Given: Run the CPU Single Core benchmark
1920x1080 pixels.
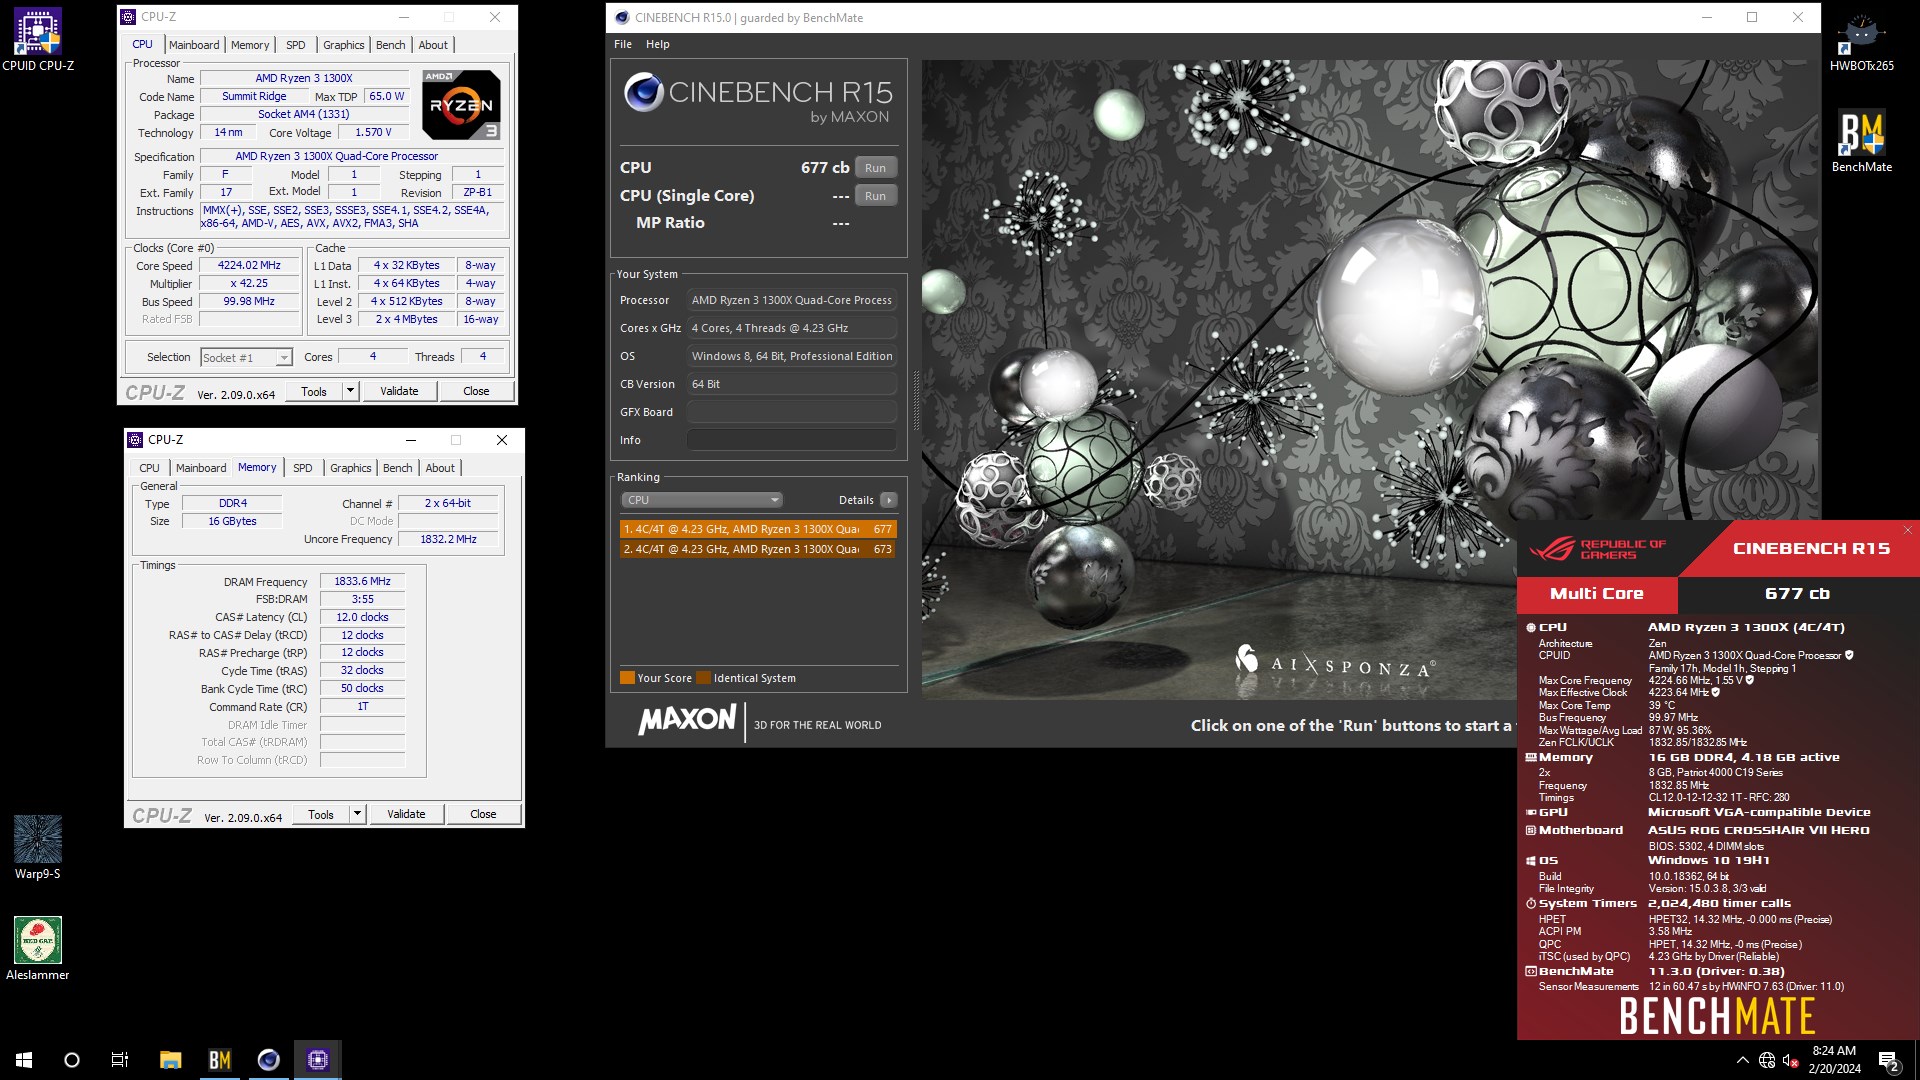Looking at the screenshot, I should click(x=875, y=196).
